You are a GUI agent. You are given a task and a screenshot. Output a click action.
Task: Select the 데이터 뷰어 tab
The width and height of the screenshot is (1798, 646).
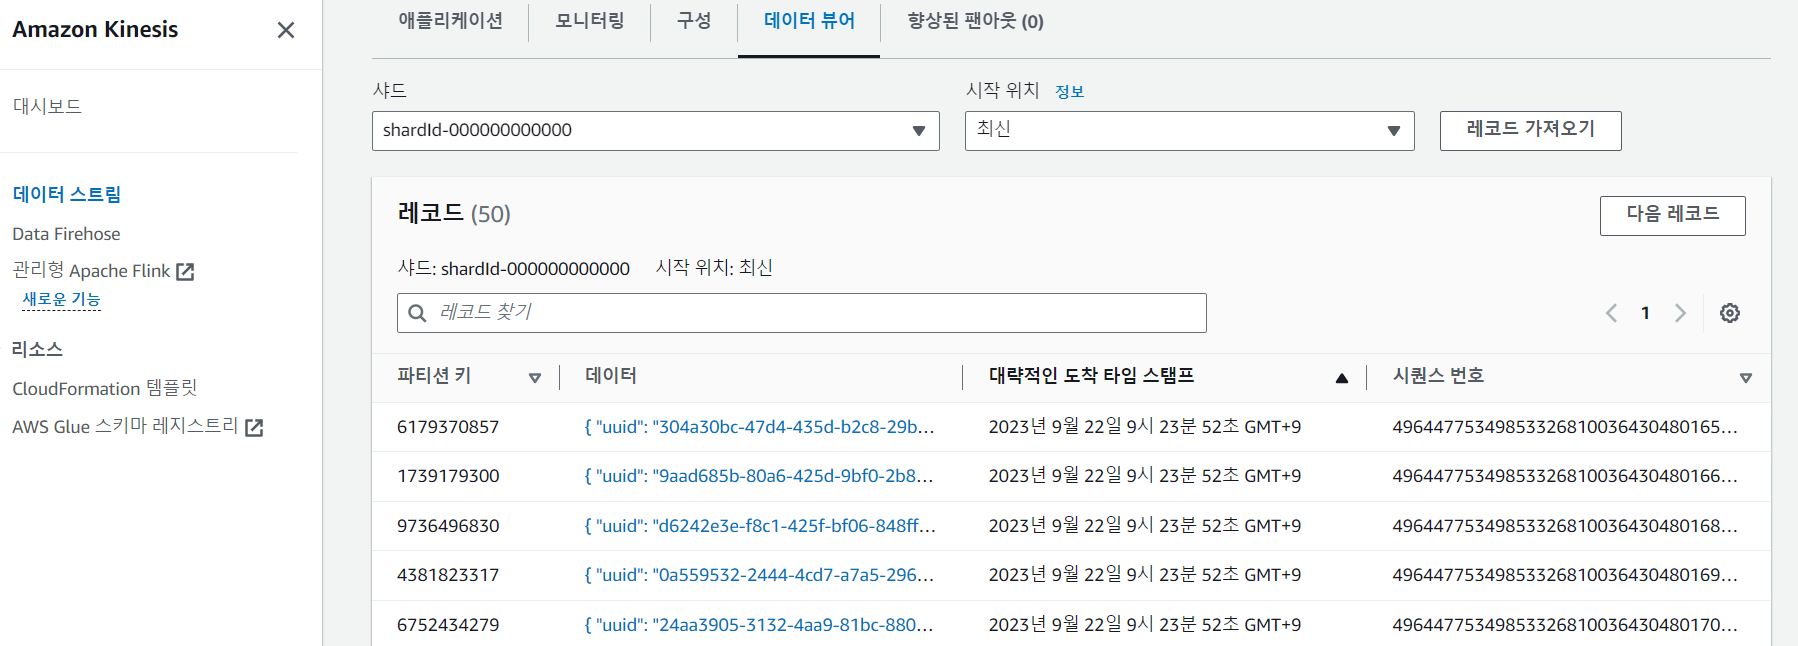(x=809, y=21)
